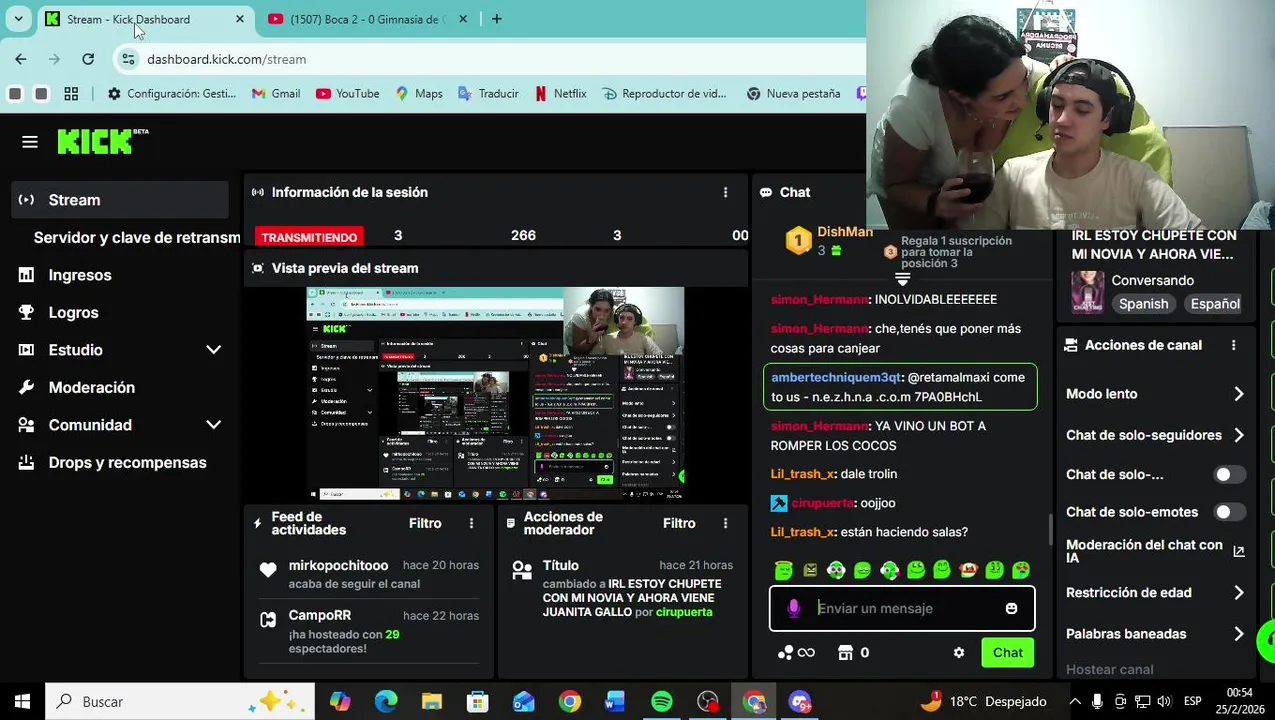Click the Español tag
Screen dimensions: 1275x720
pos(1215,304)
